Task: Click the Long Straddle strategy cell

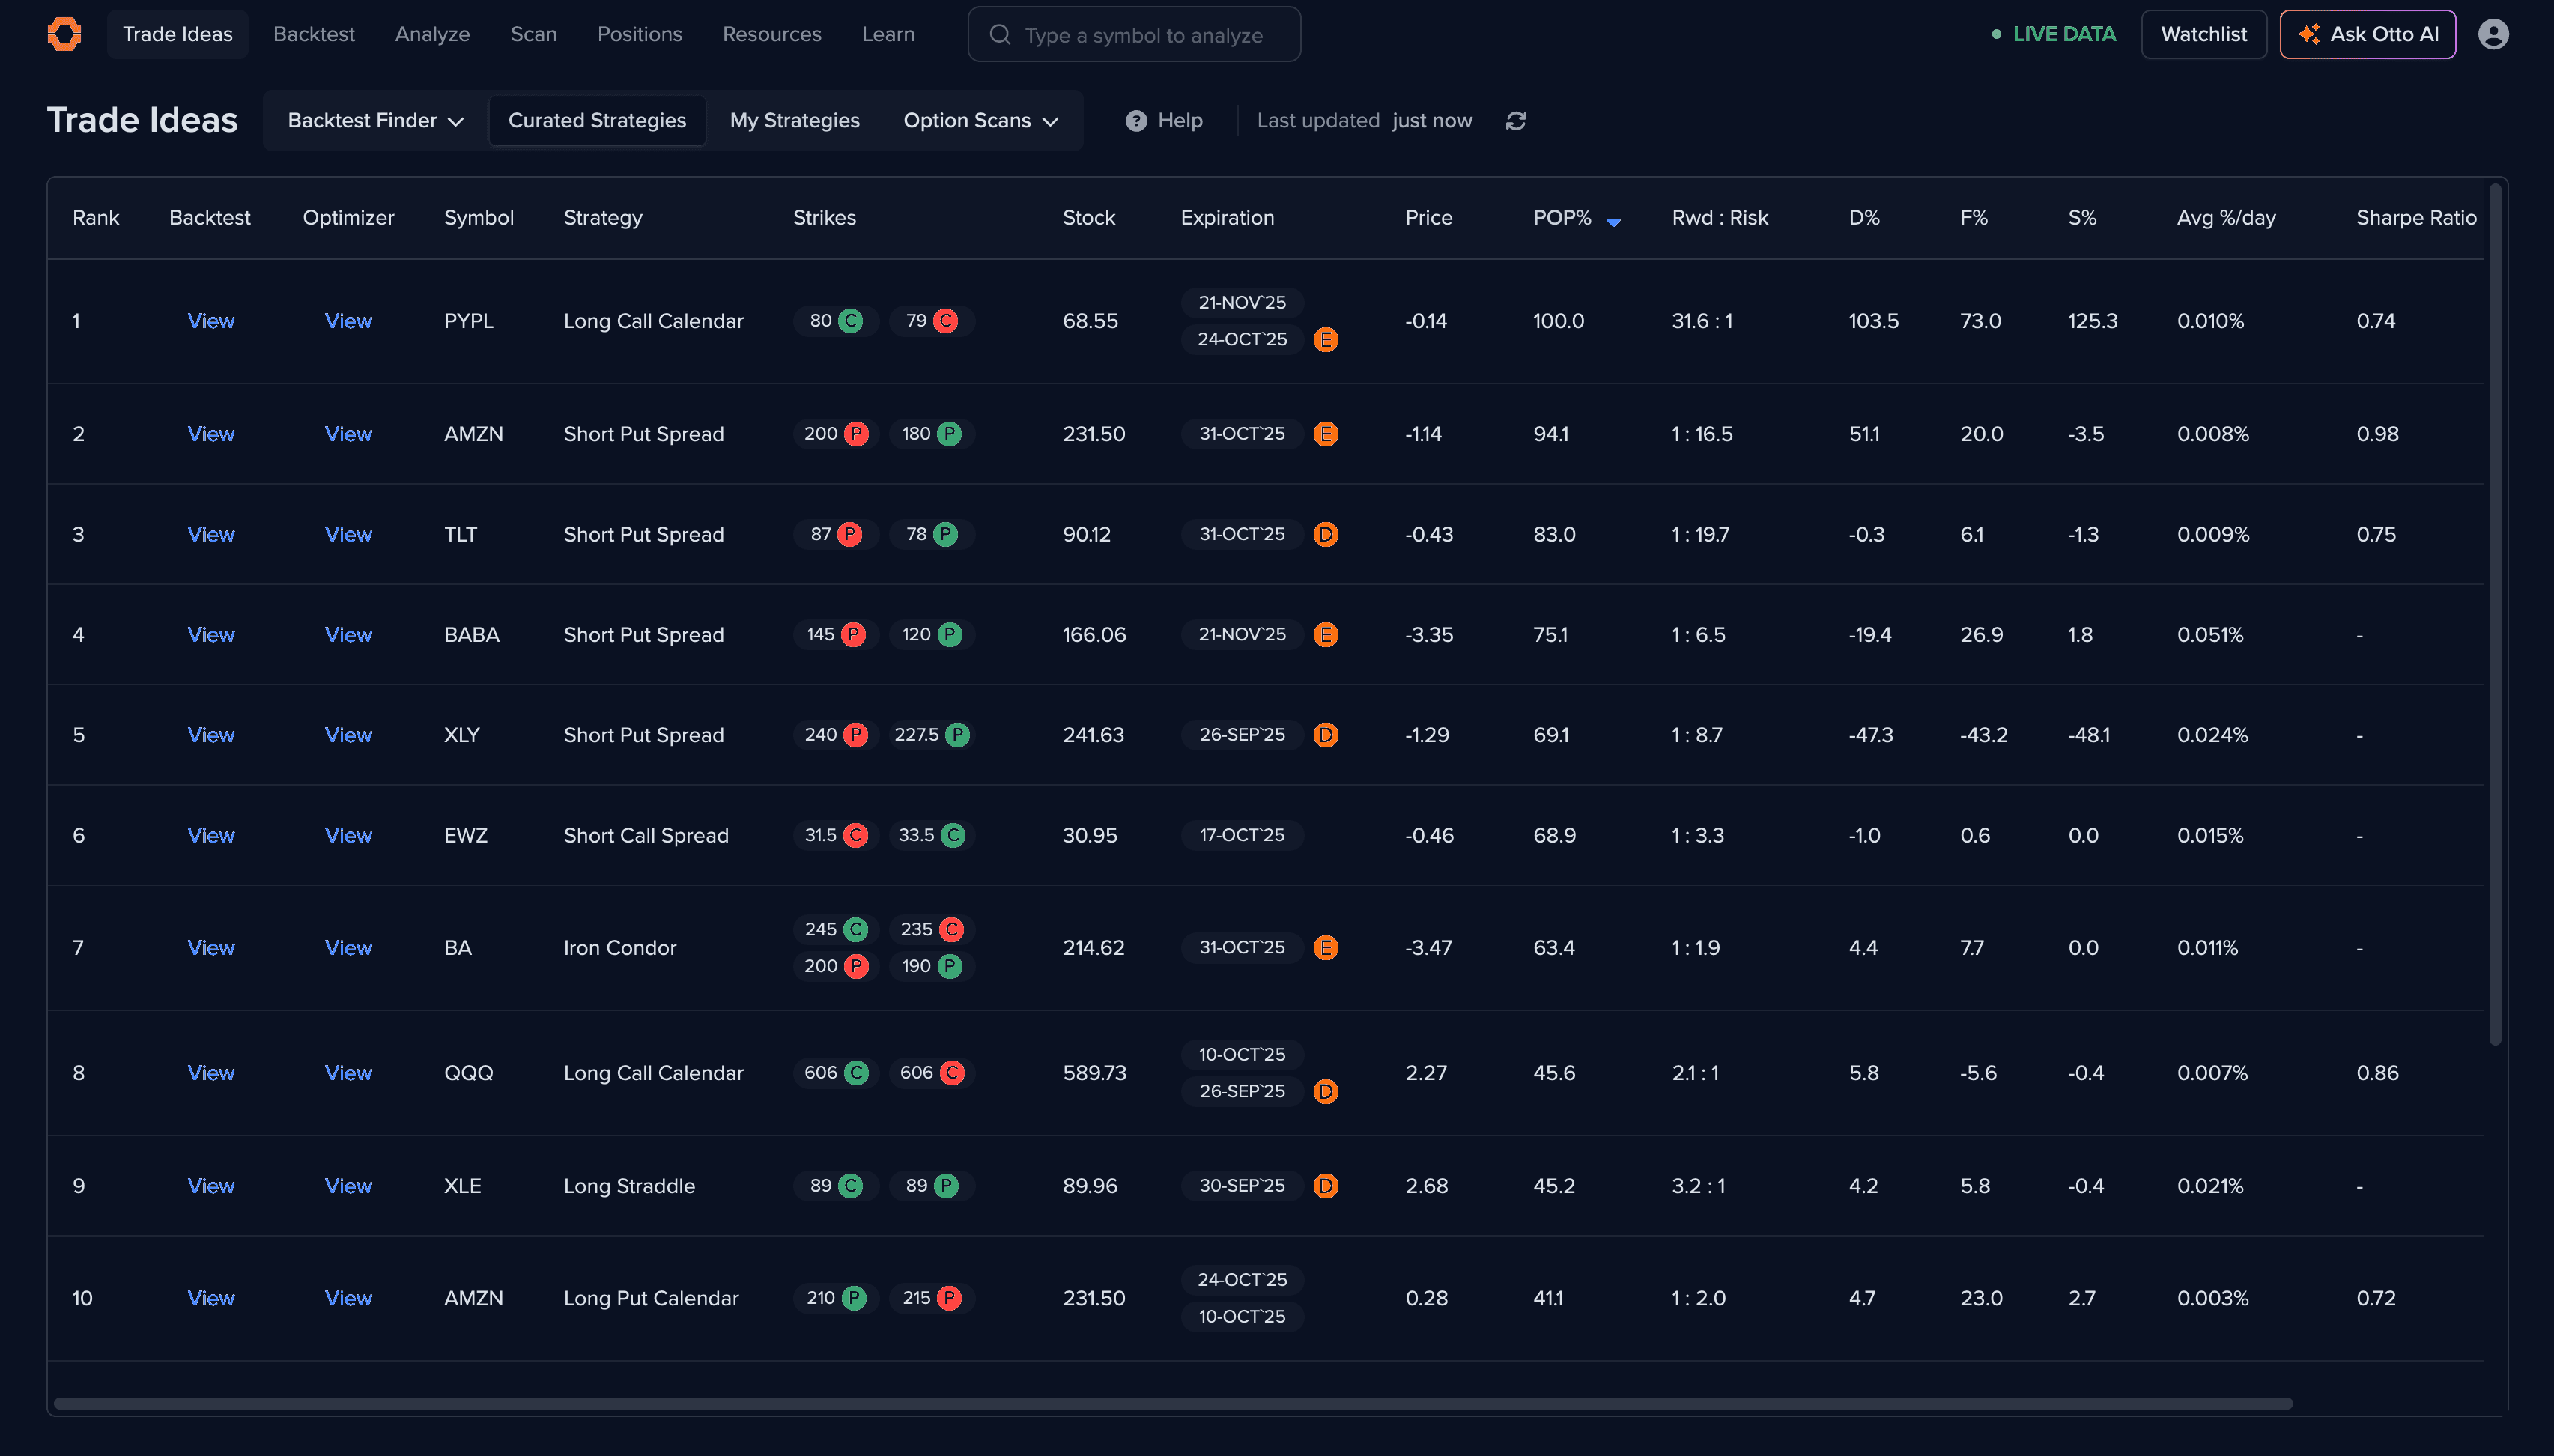Action: click(629, 1186)
